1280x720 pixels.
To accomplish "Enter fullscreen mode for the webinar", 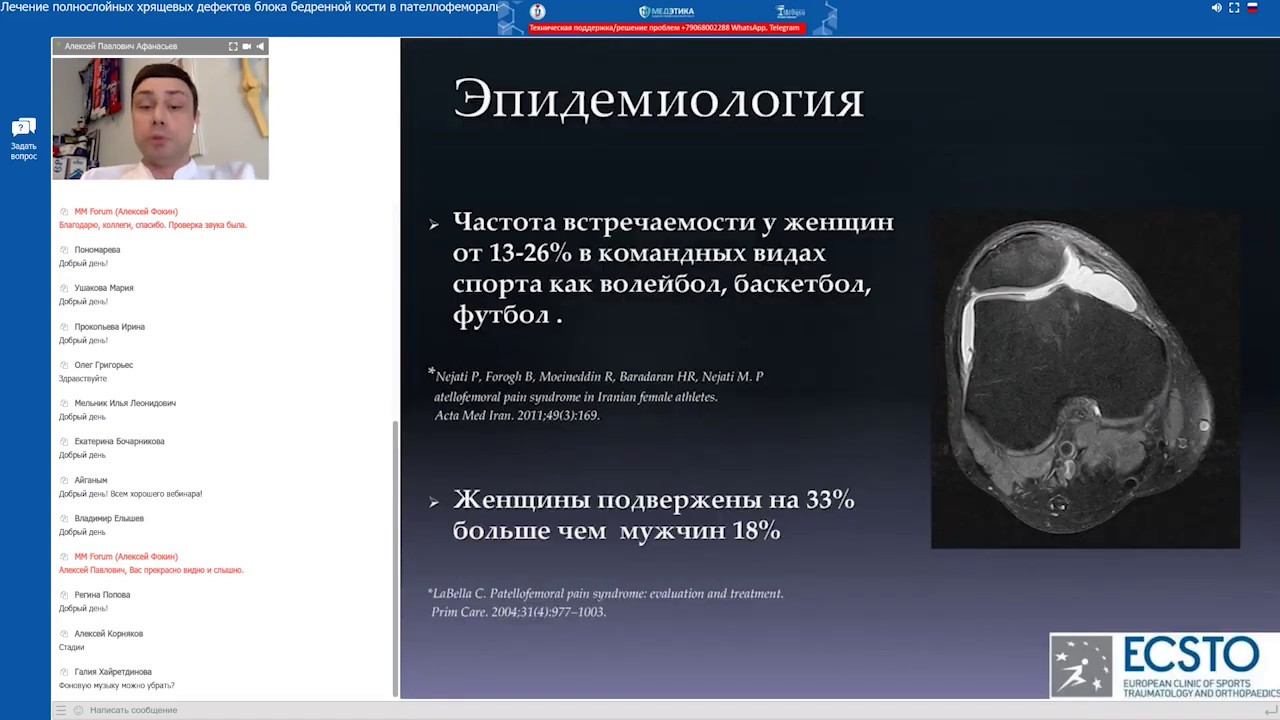I will pos(1234,7).
